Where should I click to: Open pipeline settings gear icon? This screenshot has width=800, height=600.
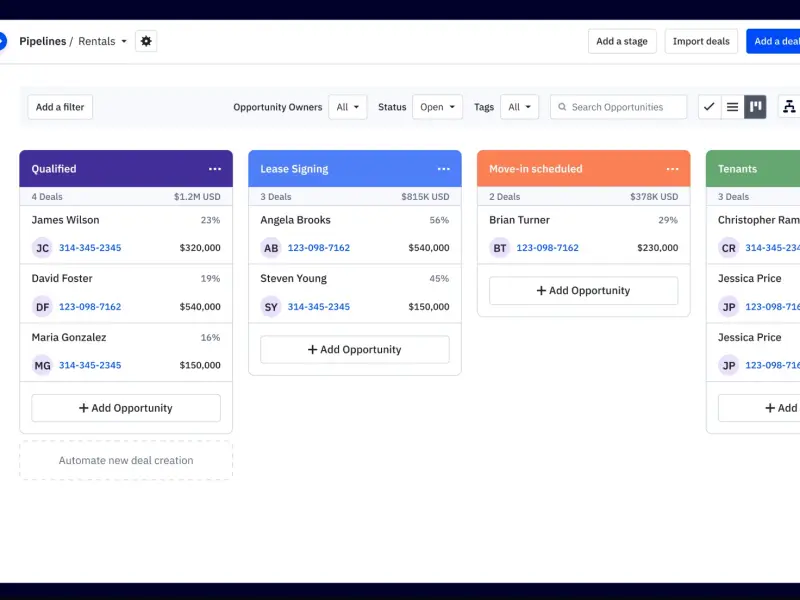(146, 41)
